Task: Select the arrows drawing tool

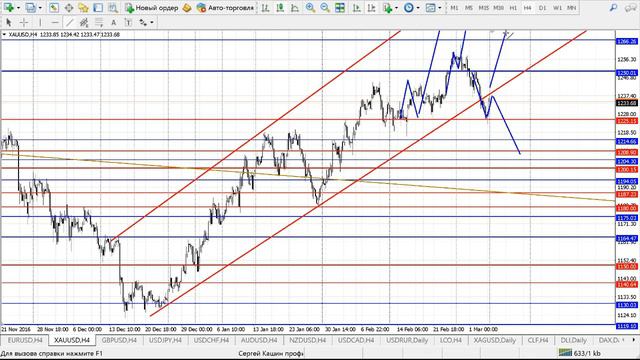Action: [143, 22]
